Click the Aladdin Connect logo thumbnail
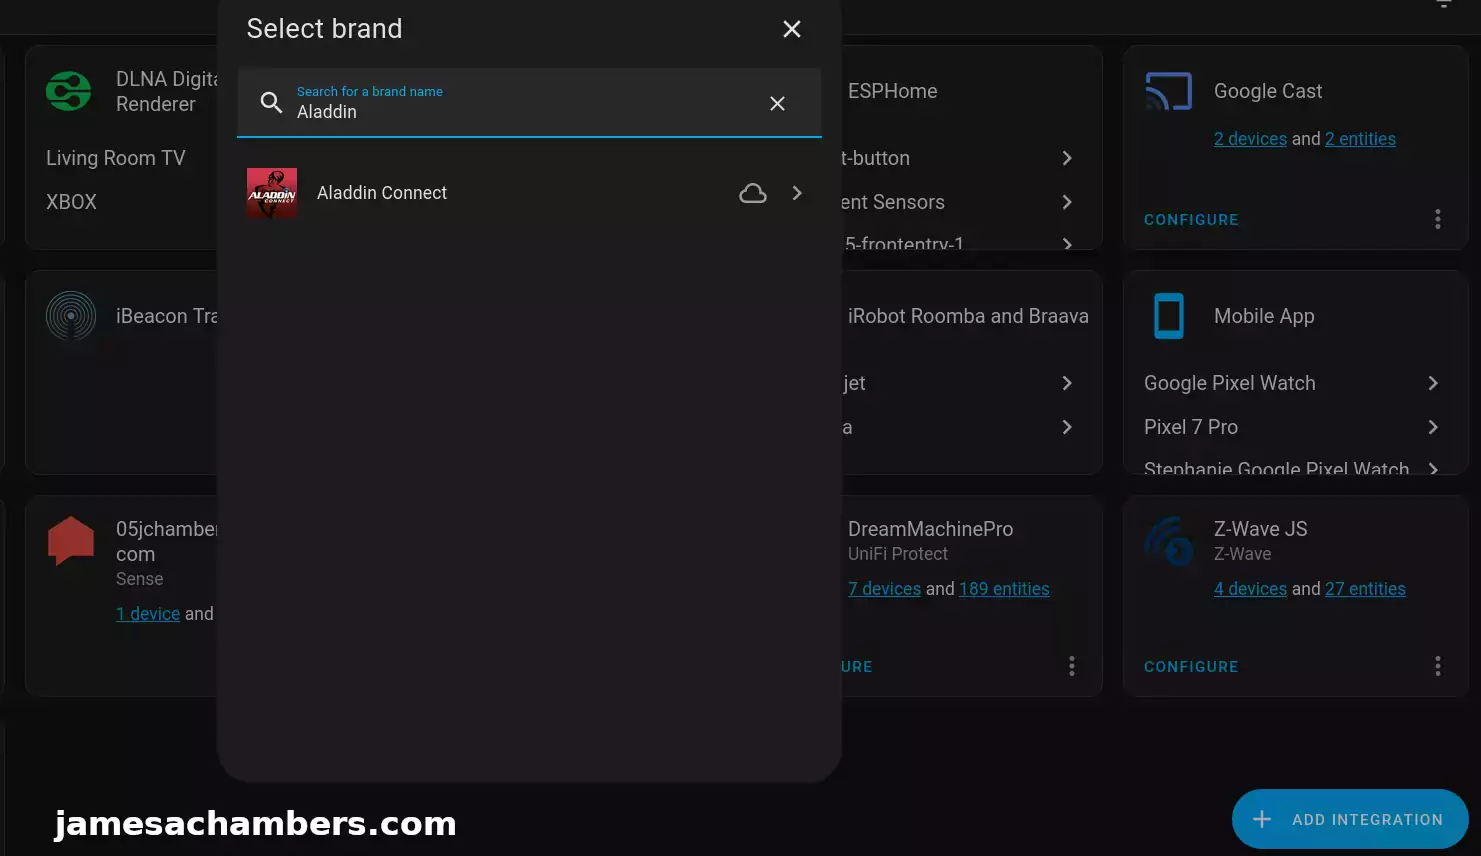This screenshot has height=856, width=1481. (272, 193)
